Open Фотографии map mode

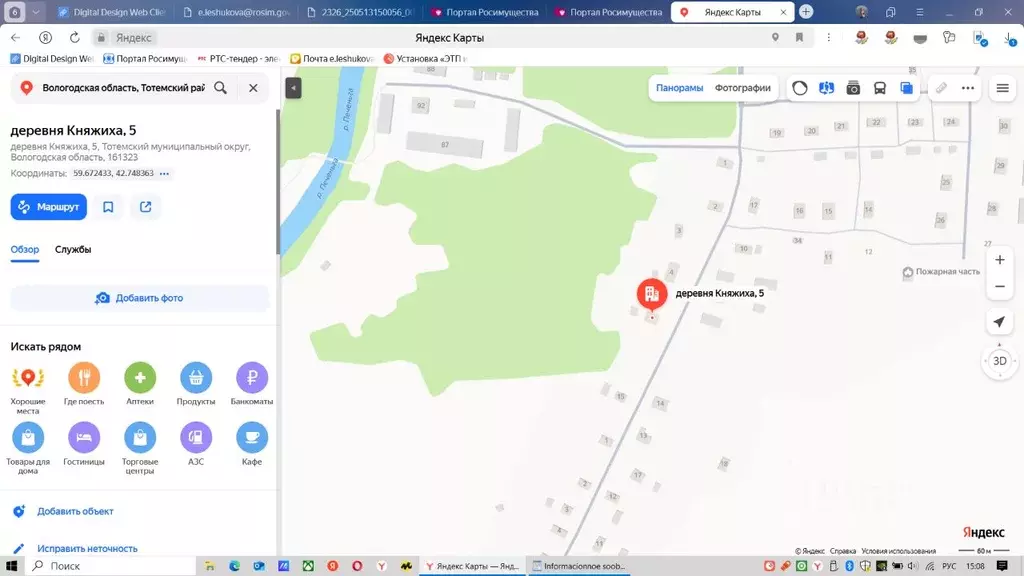pos(743,88)
